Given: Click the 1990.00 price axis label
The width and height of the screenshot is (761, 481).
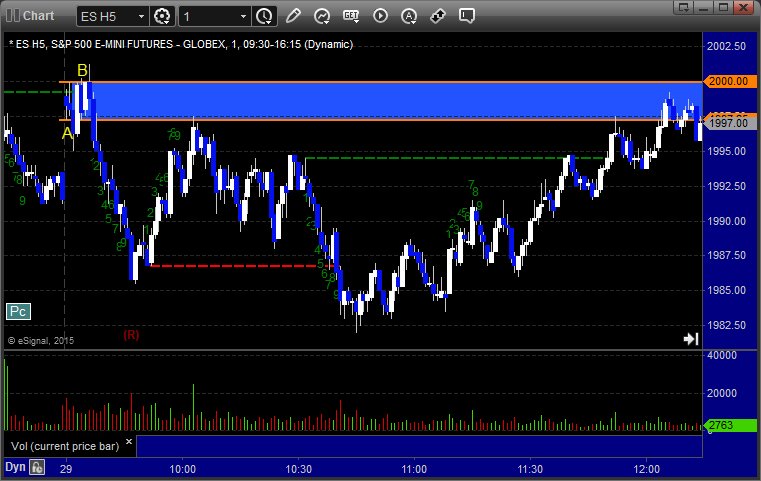Looking at the screenshot, I should (727, 221).
